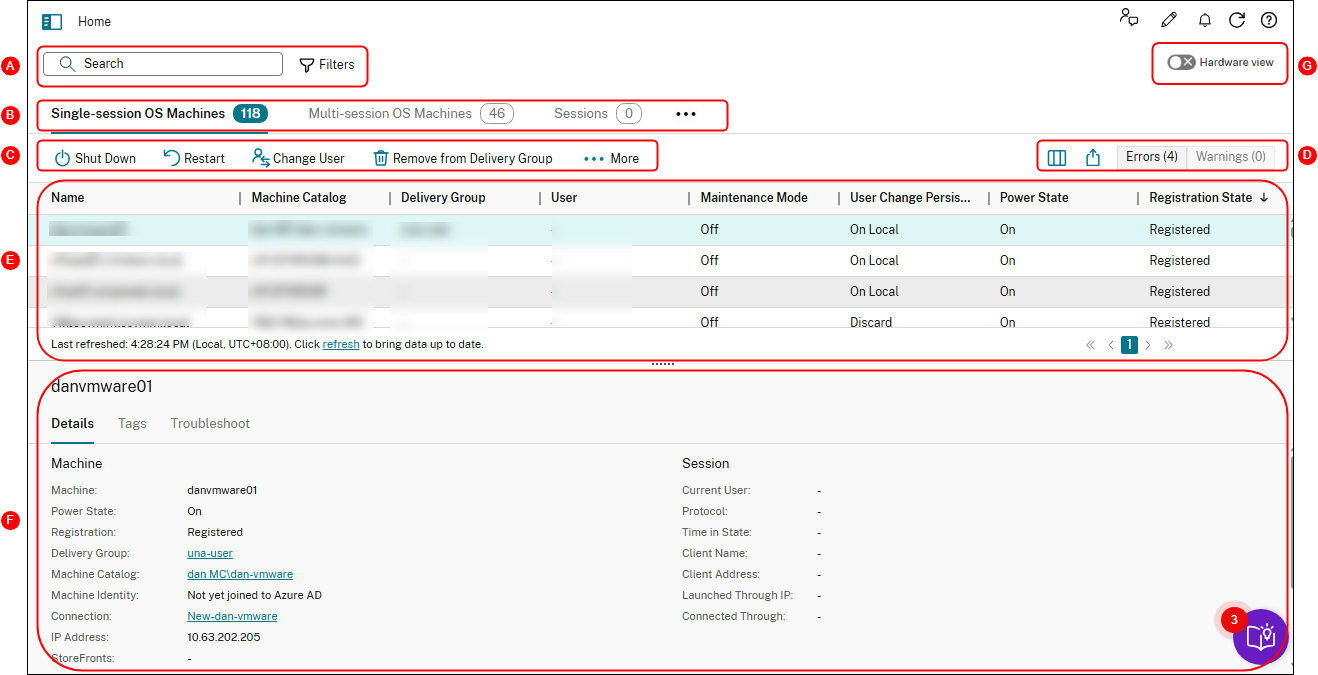This screenshot has width=1318, height=675.
Task: Open the feedback chat icon
Action: click(1129, 19)
